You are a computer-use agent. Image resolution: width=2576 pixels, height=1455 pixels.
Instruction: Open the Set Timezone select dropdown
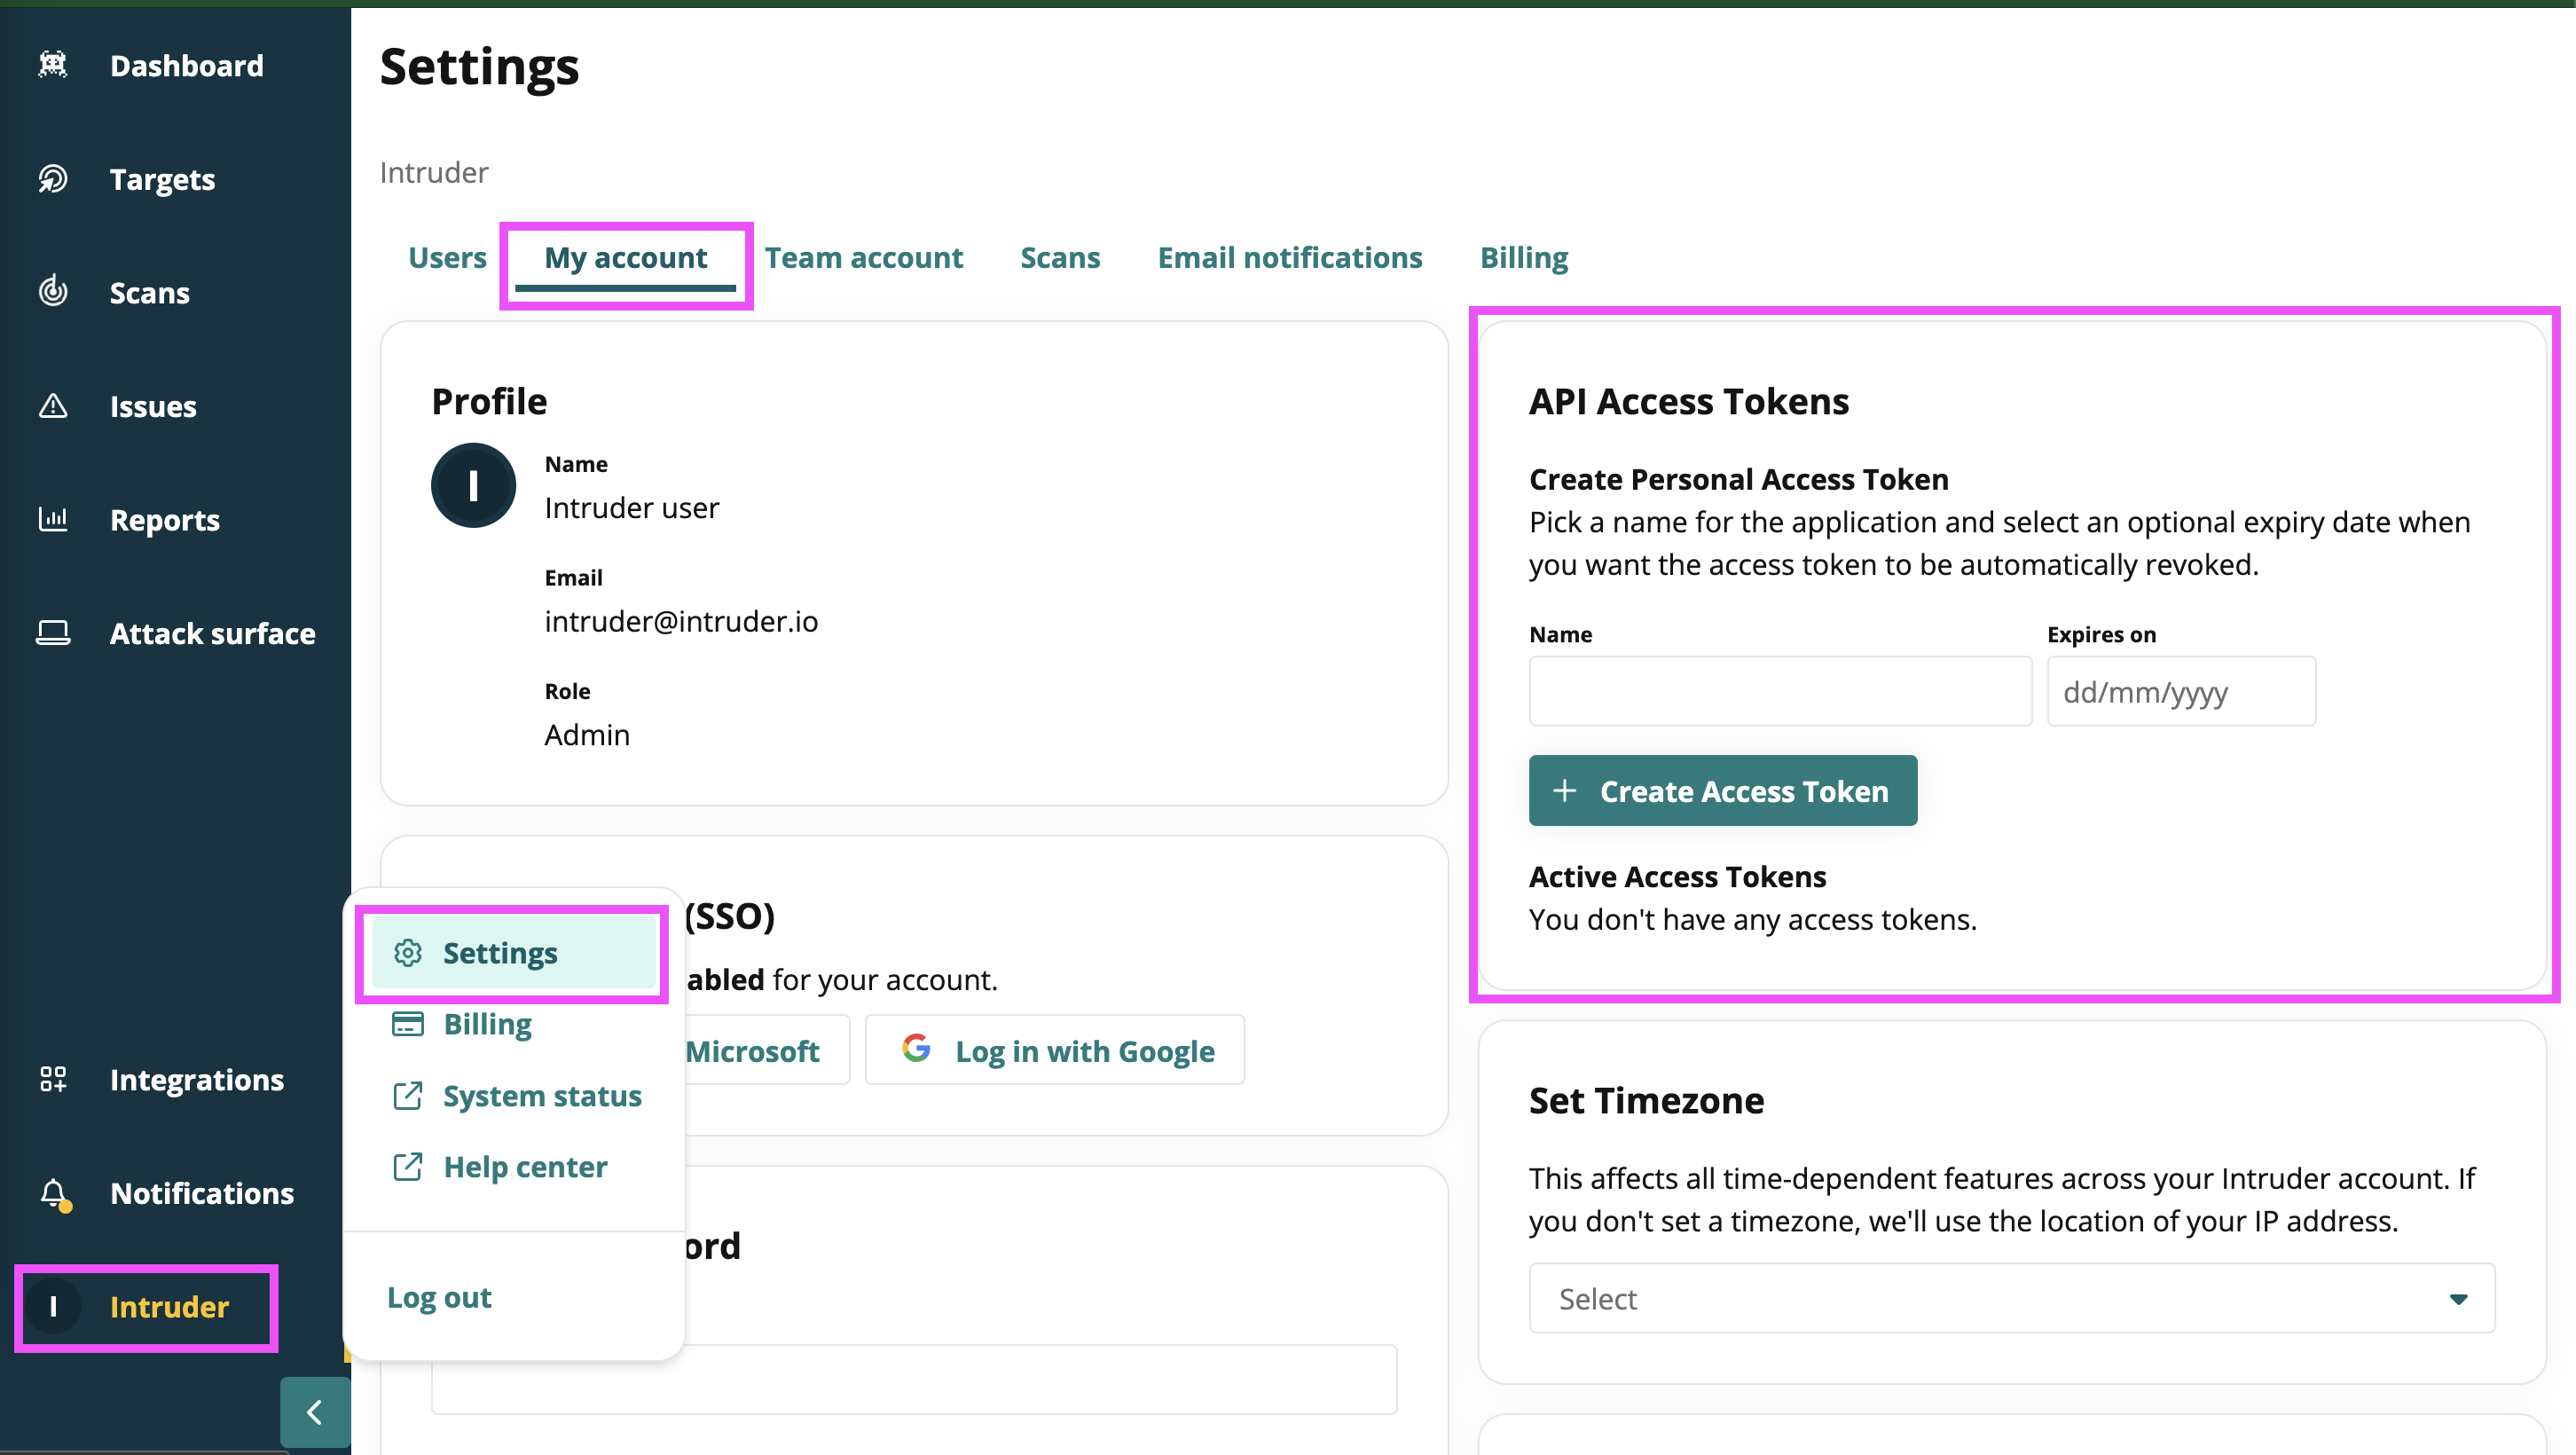pos(2011,1298)
